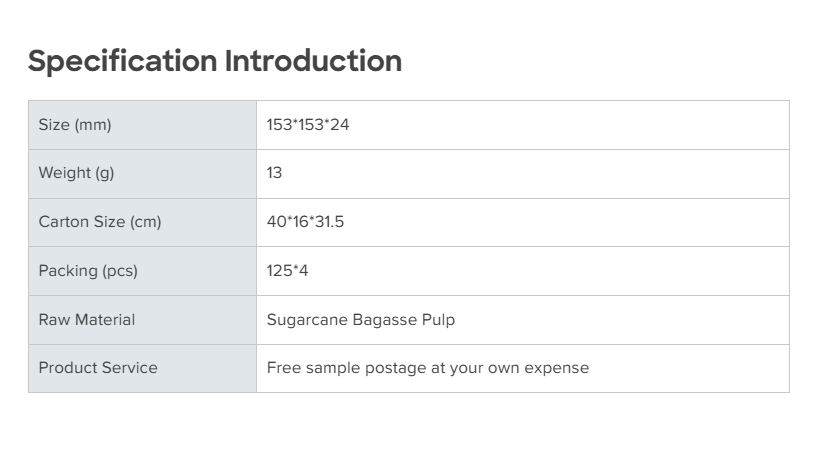Image resolution: width=820 pixels, height=455 pixels.
Task: Click the word "sample" in product service
Action: [331, 369]
